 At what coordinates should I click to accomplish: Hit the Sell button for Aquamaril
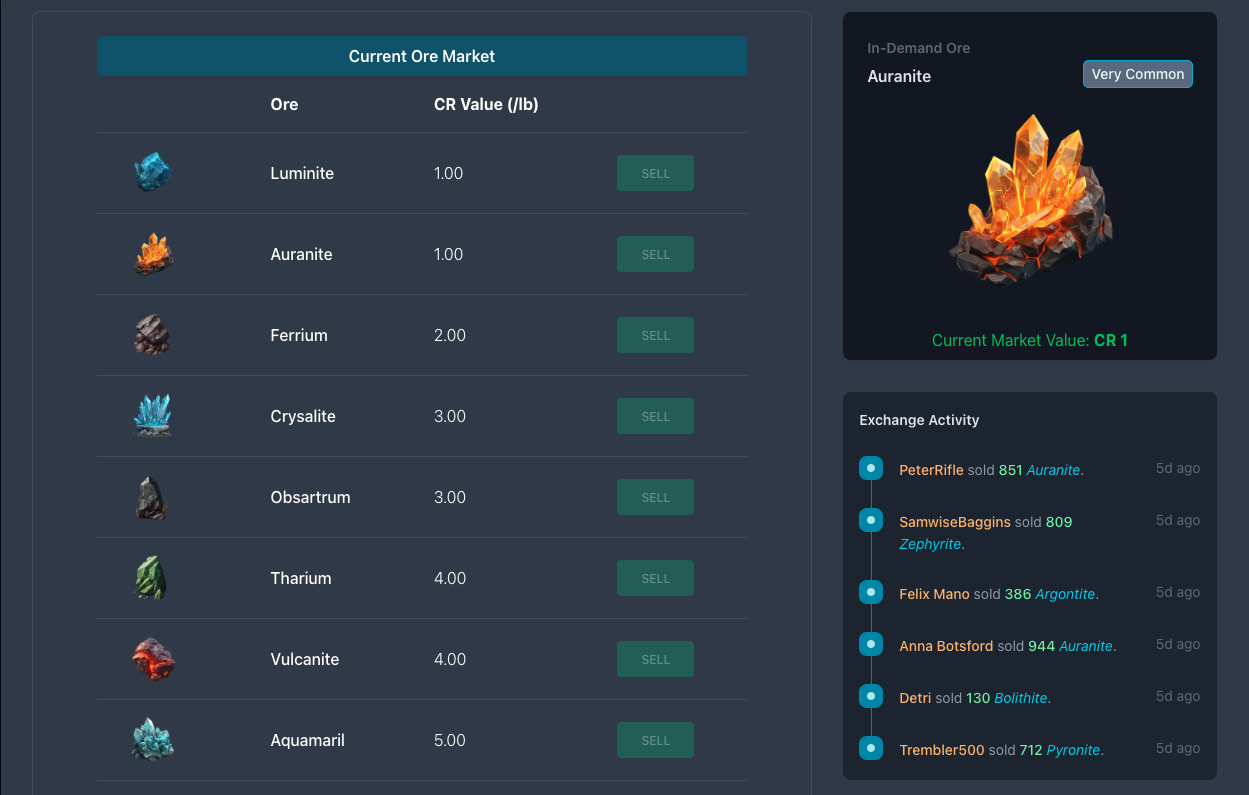(x=655, y=740)
